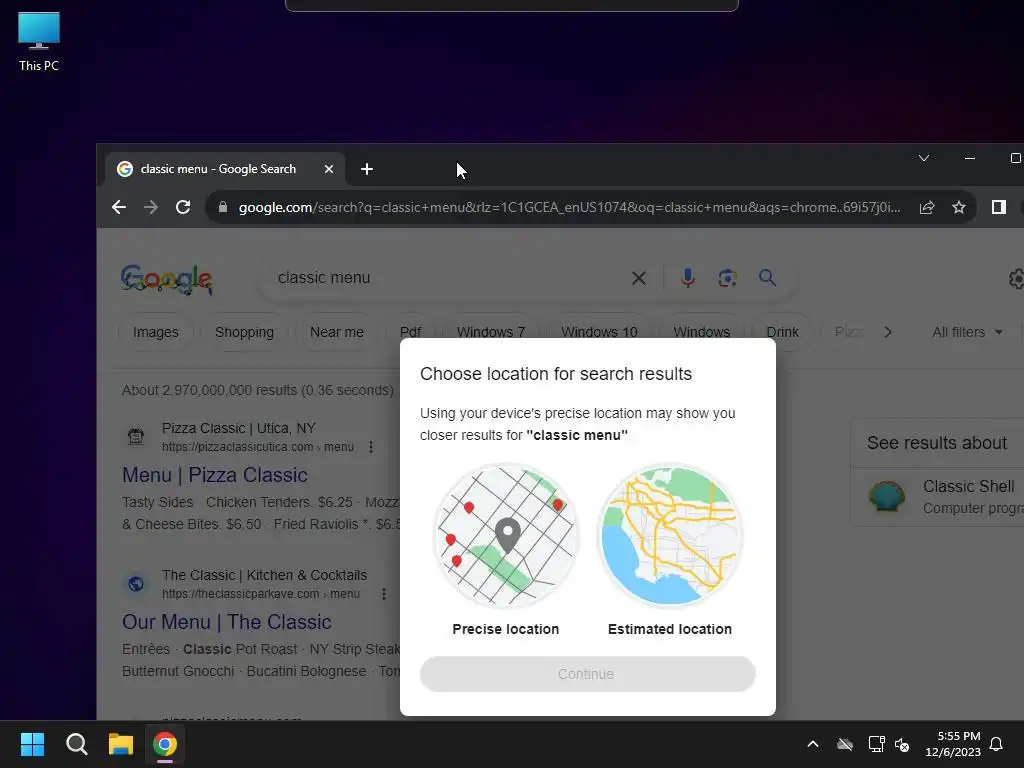This screenshot has height=768, width=1024.
Task: Click the classic menu search field
Action: tap(451, 278)
